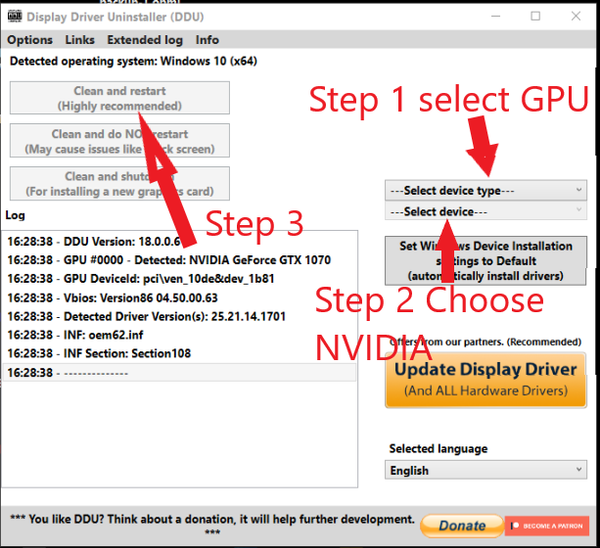Open the Info menu
The width and height of the screenshot is (600, 548).
(x=207, y=40)
